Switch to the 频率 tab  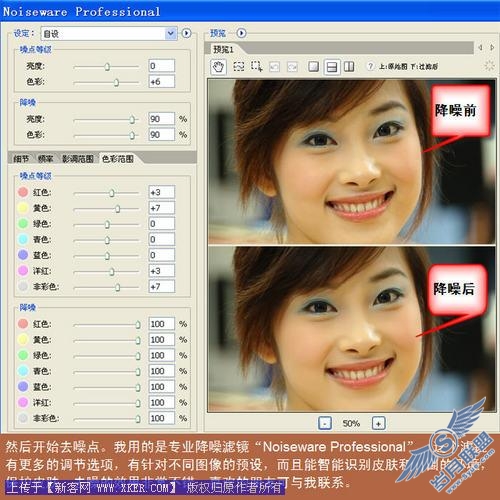[45, 159]
